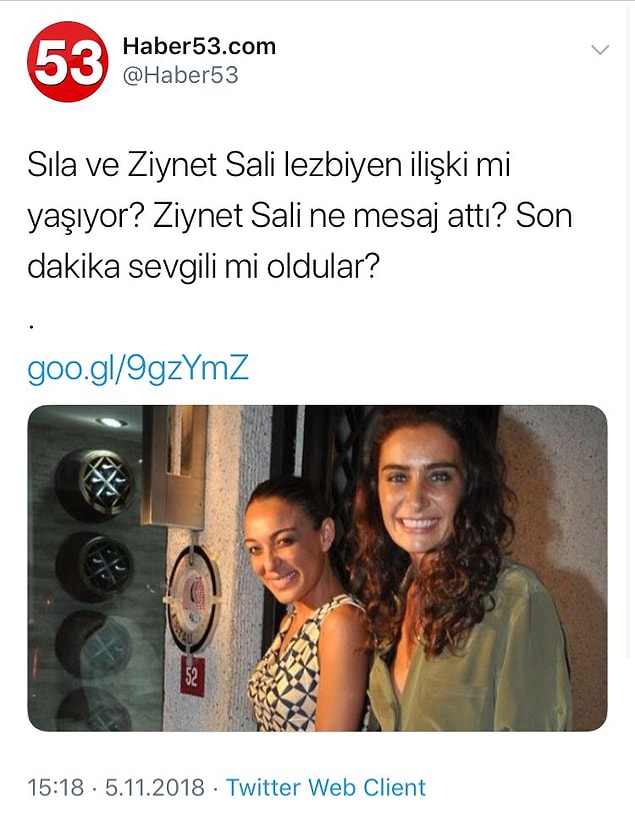Follow the goo.gl/9gzYmZ link
This screenshot has height=823, width=635.
pos(137,368)
